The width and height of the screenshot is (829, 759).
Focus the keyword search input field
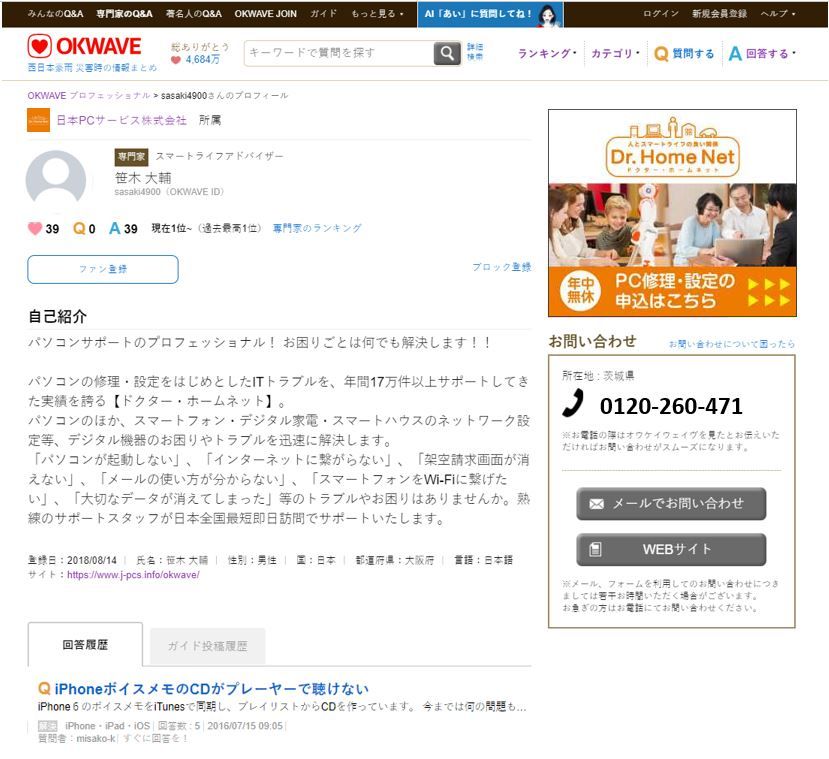(x=339, y=53)
